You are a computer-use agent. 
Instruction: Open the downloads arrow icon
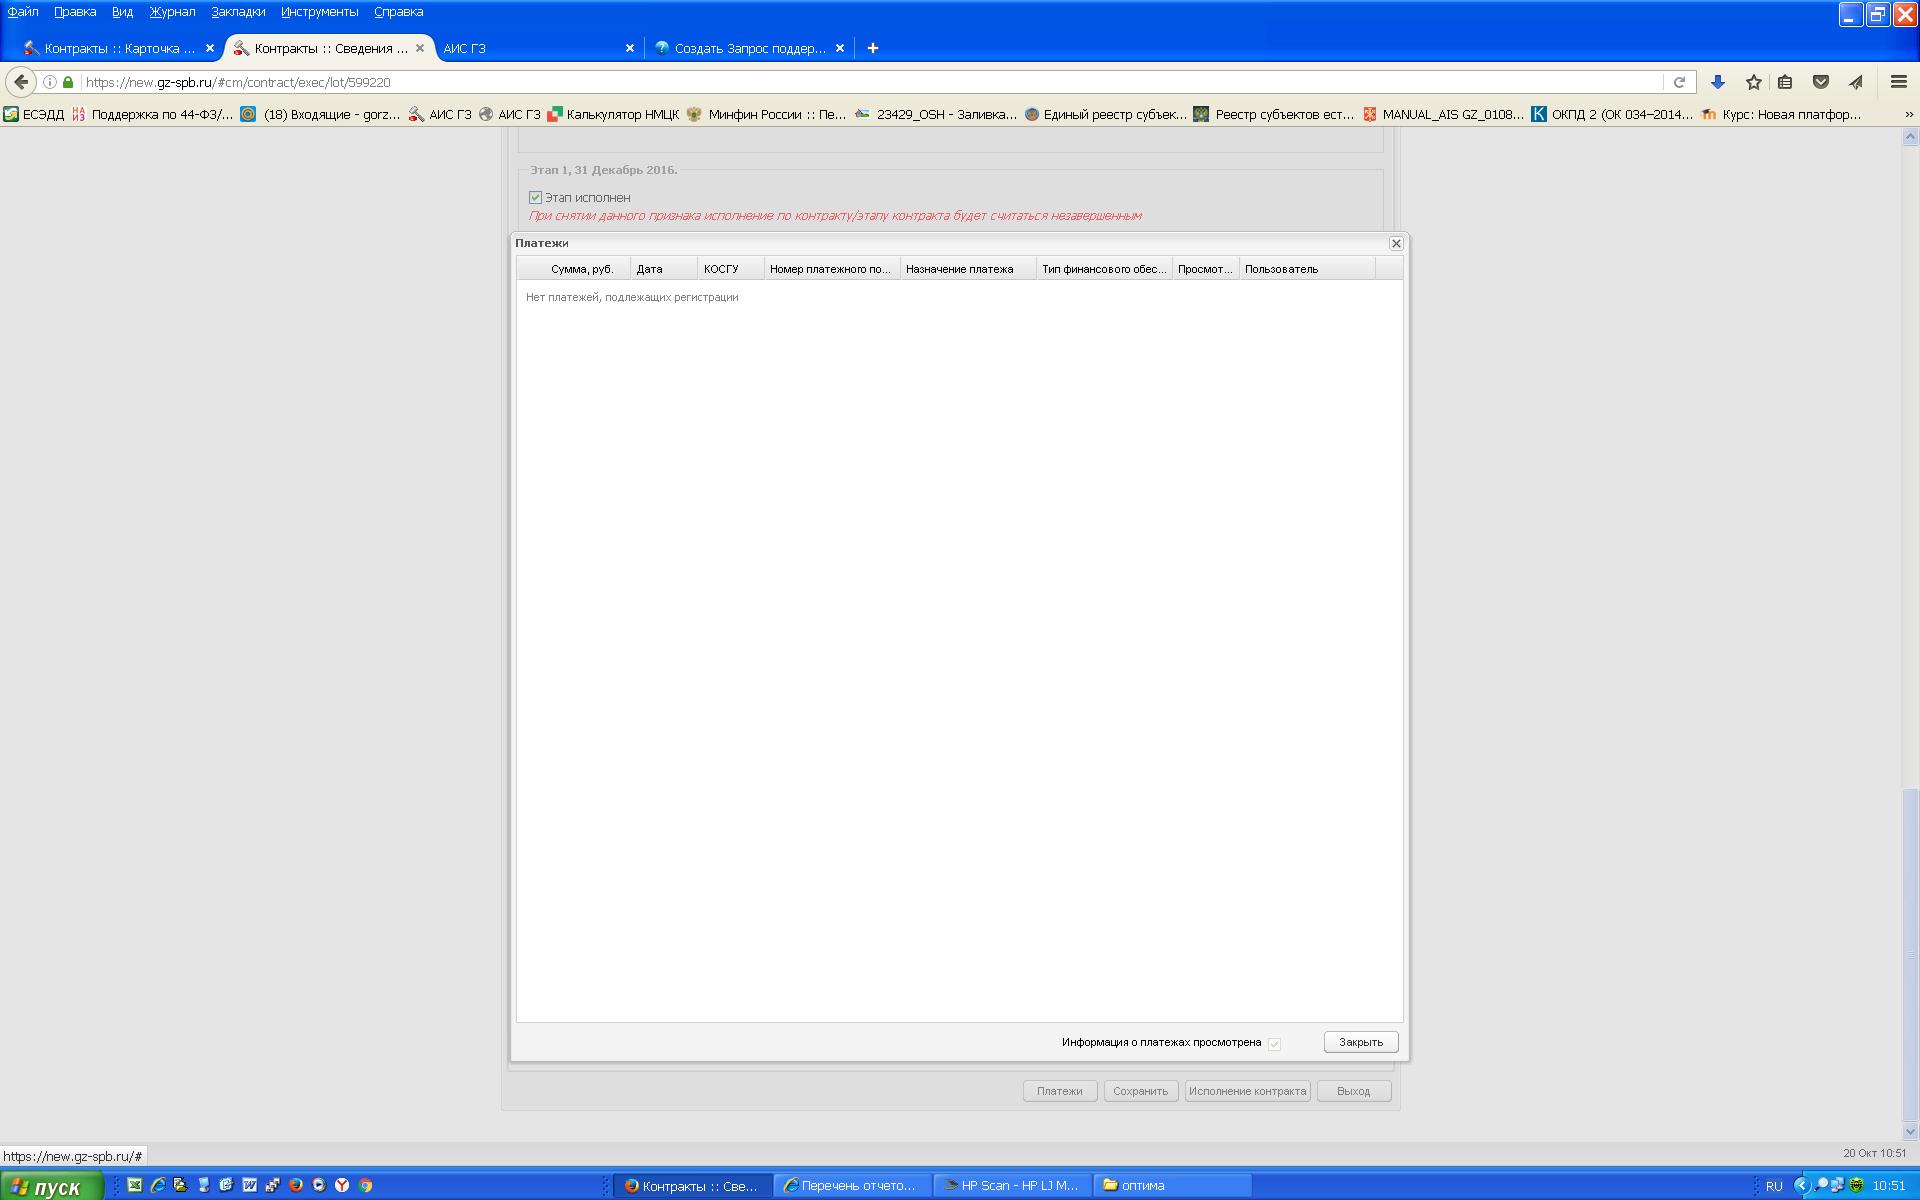1717,82
